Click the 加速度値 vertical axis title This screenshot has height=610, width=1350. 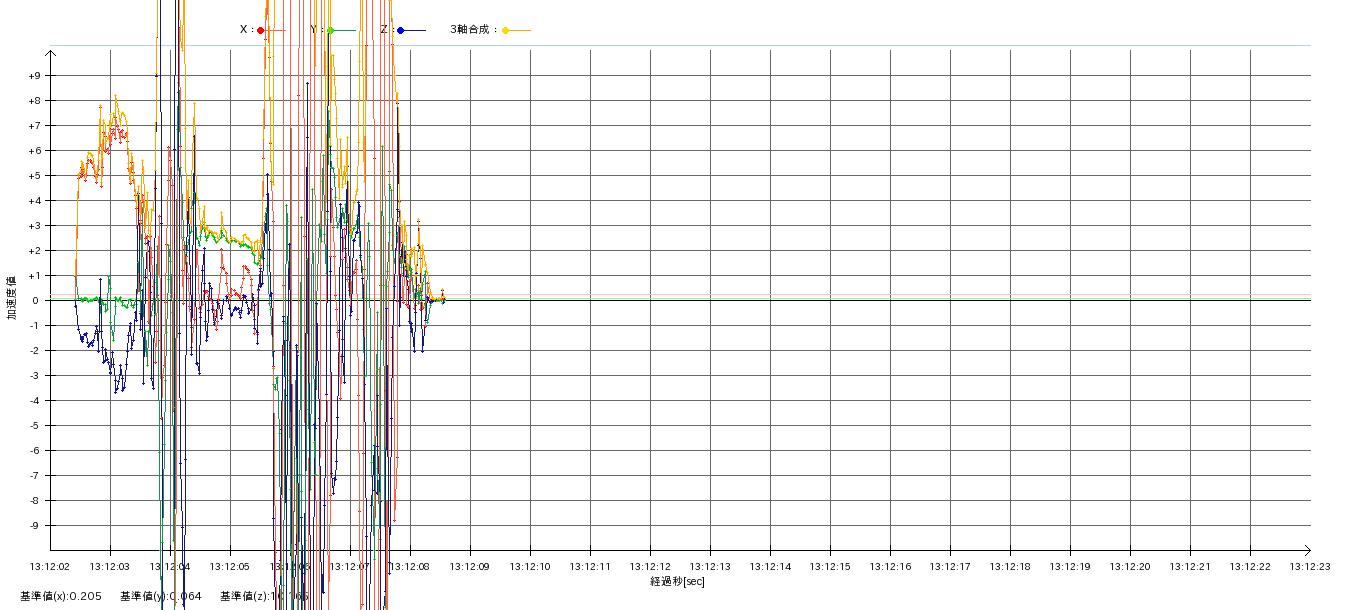point(12,297)
